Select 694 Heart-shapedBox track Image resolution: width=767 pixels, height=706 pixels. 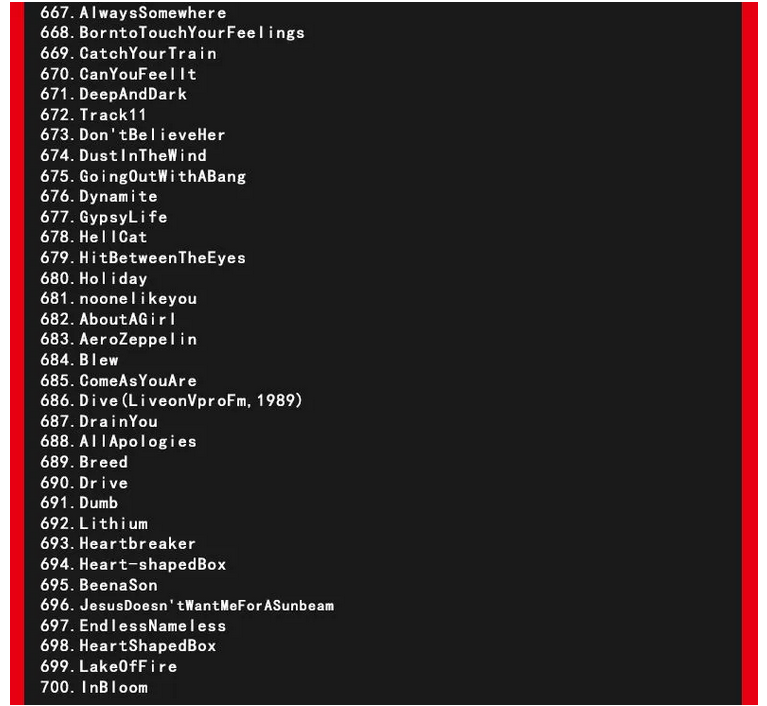point(133,564)
